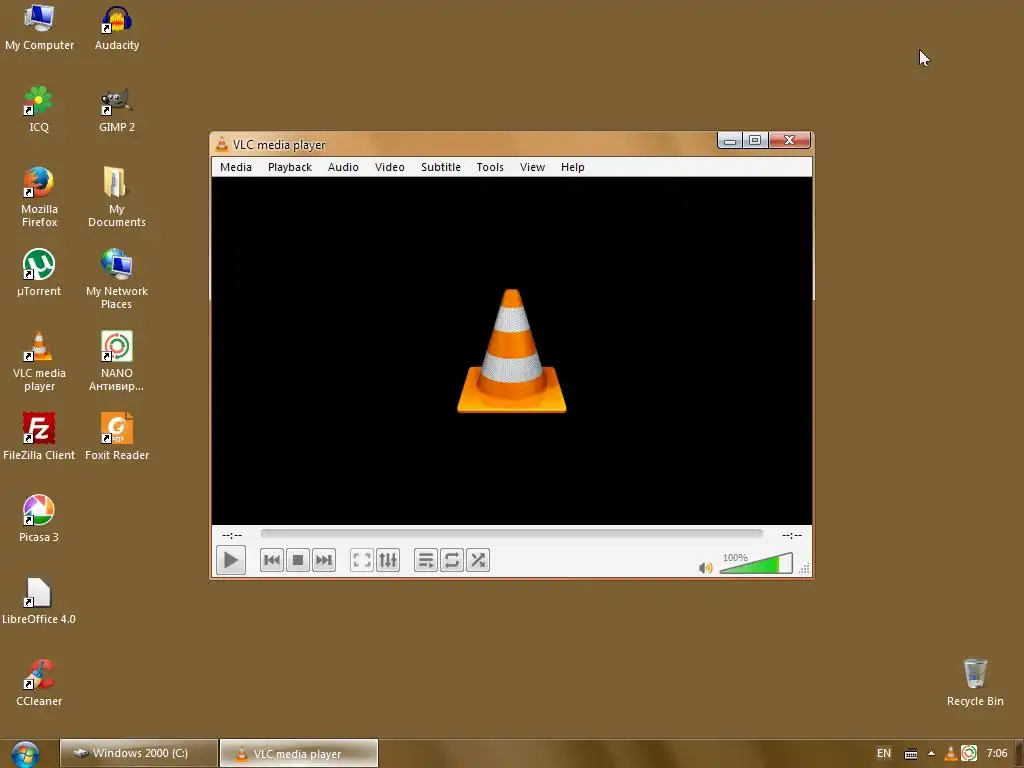Viewport: 1024px width, 768px height.
Task: Stop playback in VLC
Action: [298, 560]
